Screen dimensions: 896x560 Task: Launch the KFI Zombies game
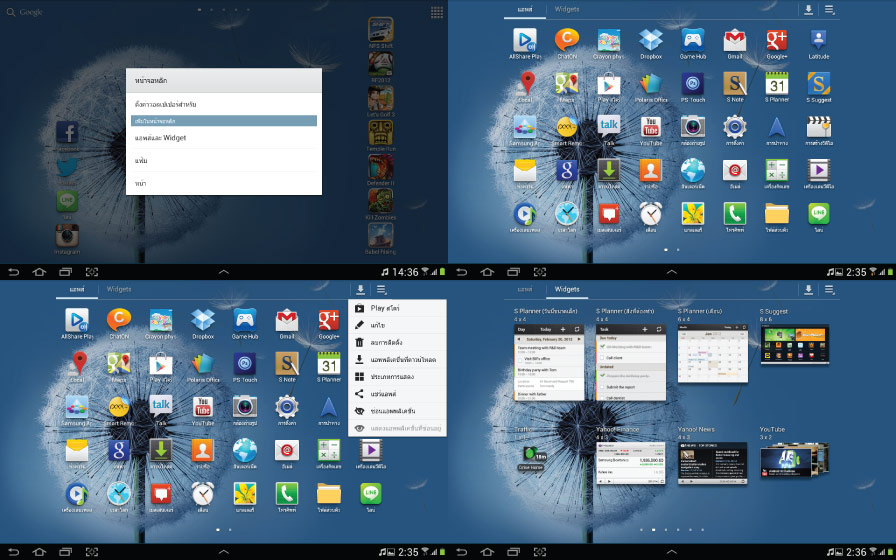tap(380, 201)
